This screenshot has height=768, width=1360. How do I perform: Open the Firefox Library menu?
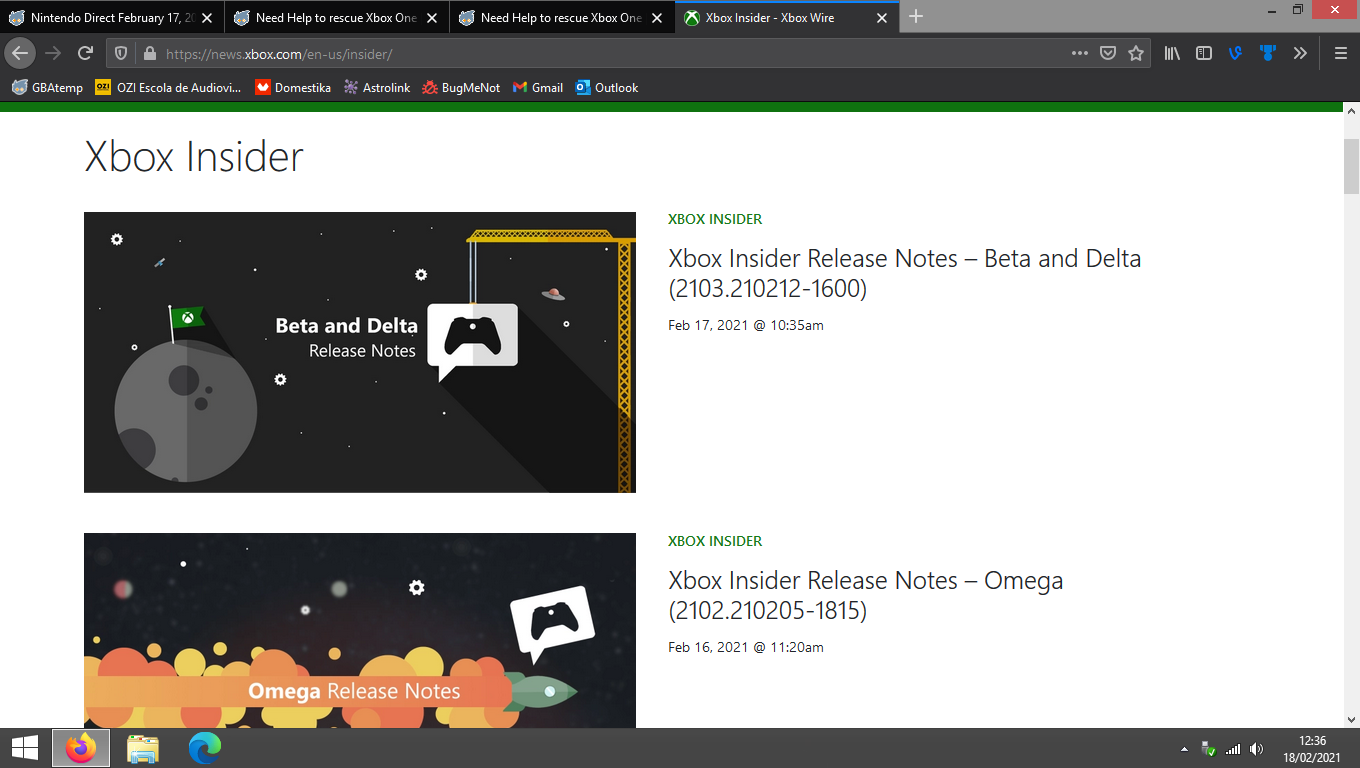(x=1172, y=54)
